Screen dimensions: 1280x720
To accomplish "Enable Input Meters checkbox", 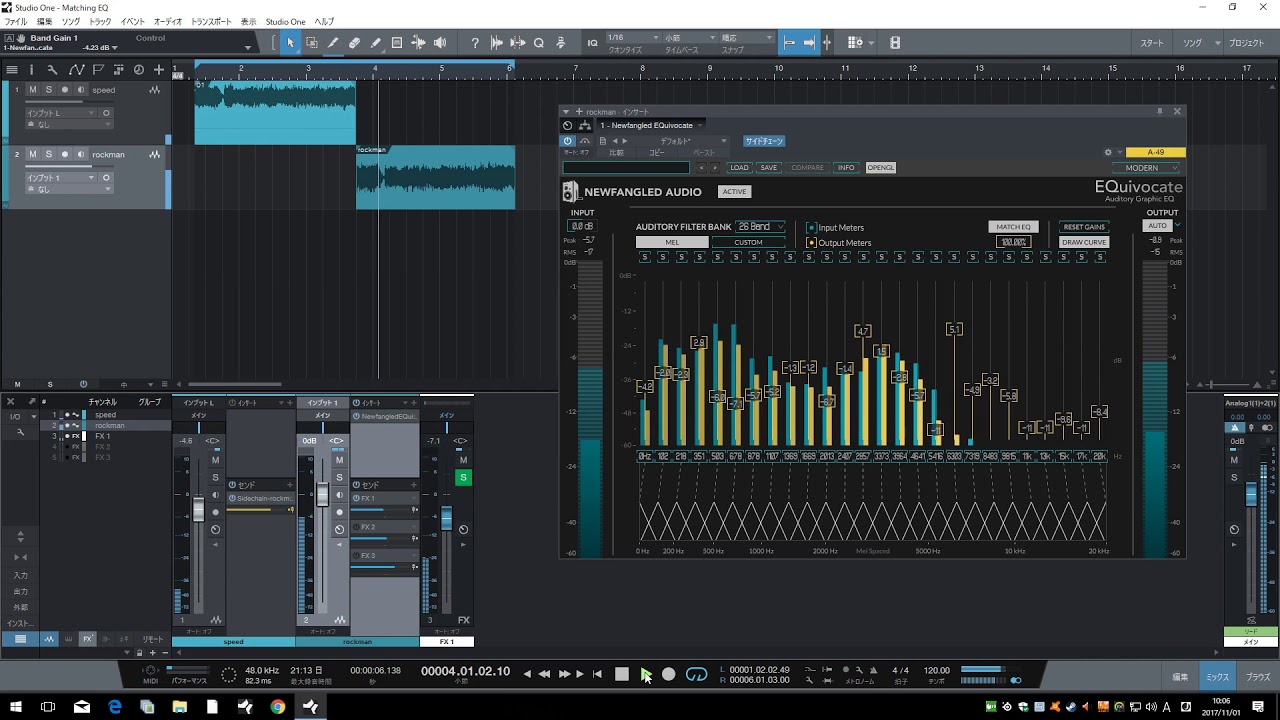I will coord(812,227).
